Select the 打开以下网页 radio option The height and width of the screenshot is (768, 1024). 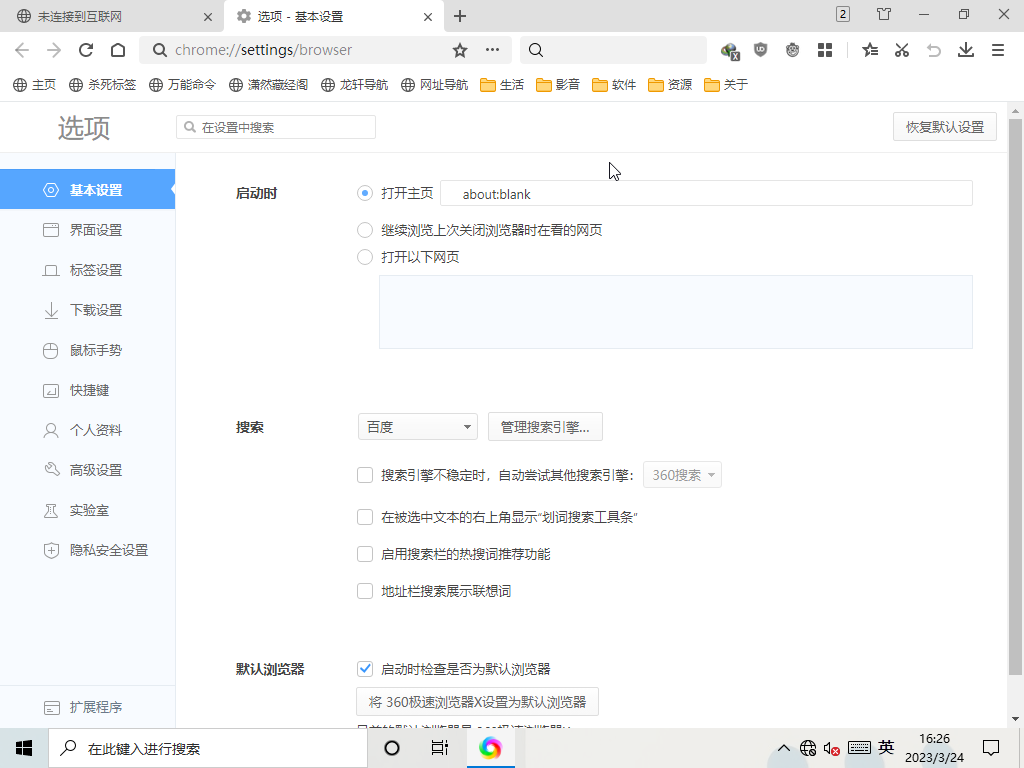click(365, 257)
